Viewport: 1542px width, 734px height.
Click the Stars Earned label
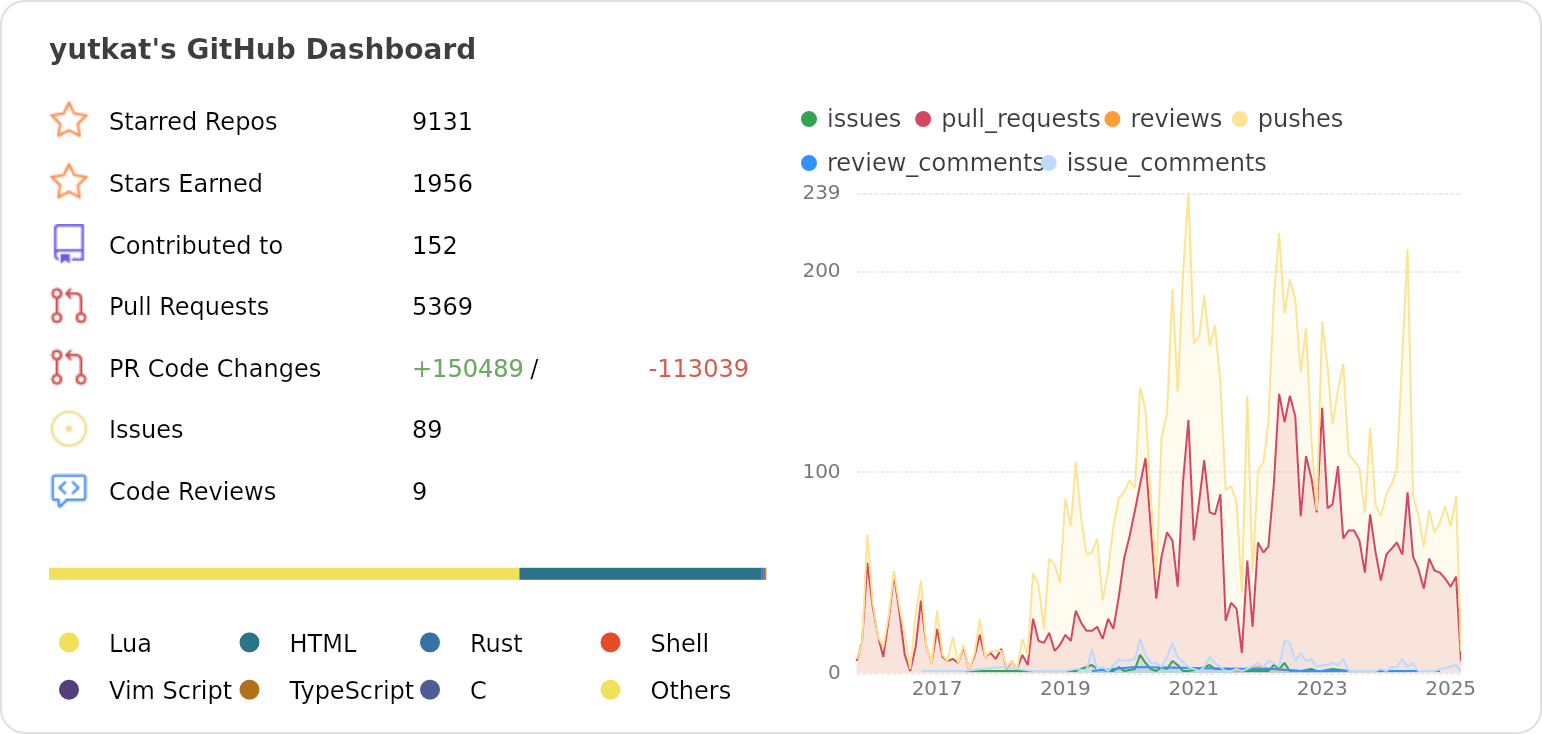pos(186,184)
